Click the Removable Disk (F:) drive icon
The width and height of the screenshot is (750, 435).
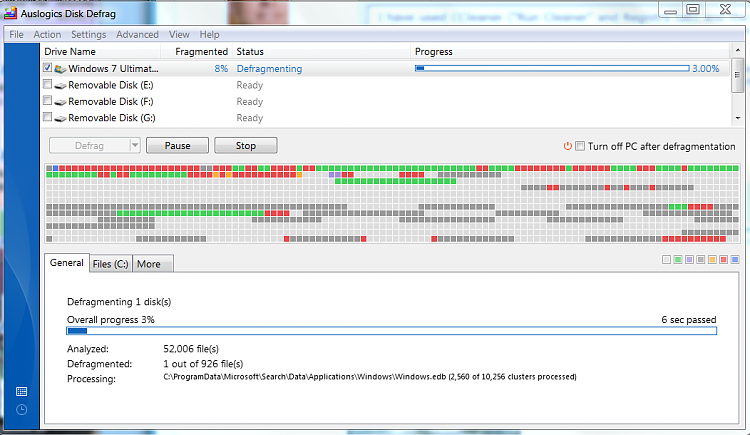[x=60, y=102]
